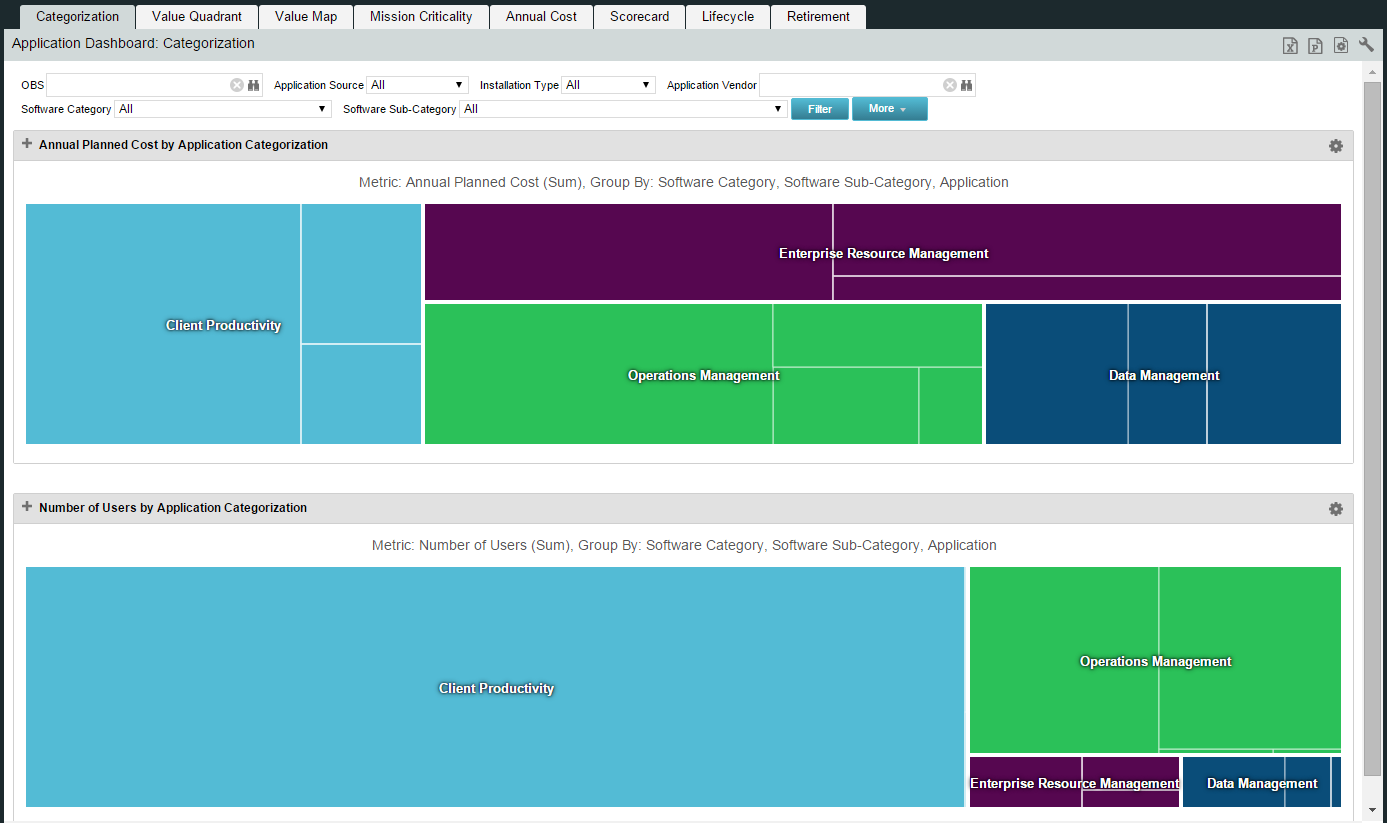Export dashboard to PowerPoint
1387x823 pixels.
(1315, 46)
